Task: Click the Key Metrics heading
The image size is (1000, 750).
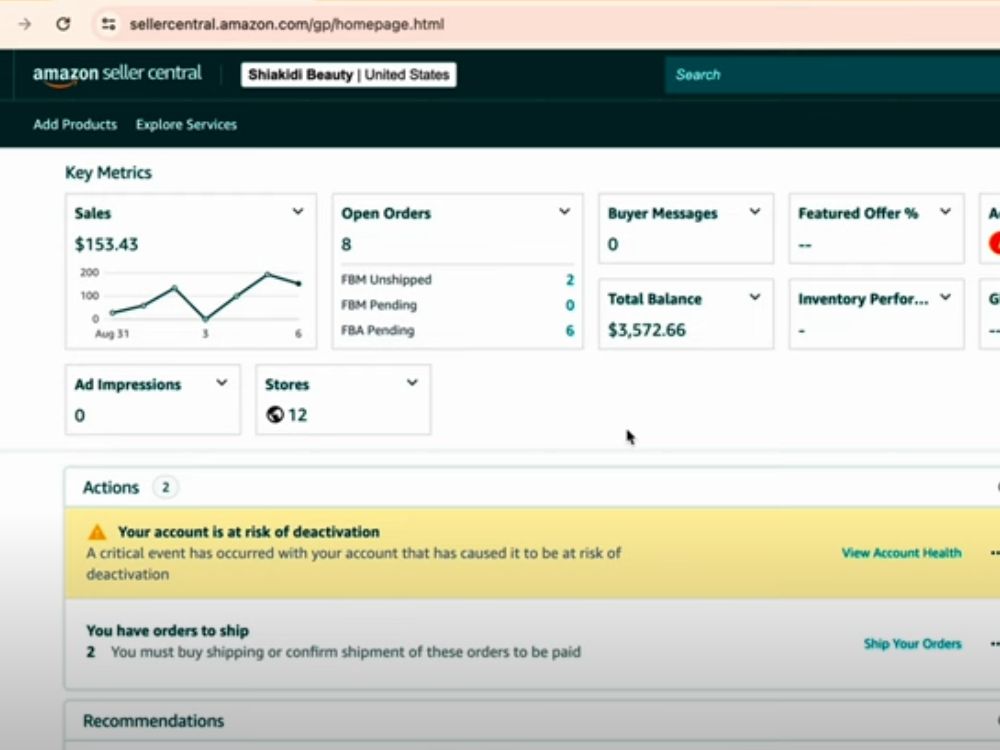Action: (x=108, y=173)
